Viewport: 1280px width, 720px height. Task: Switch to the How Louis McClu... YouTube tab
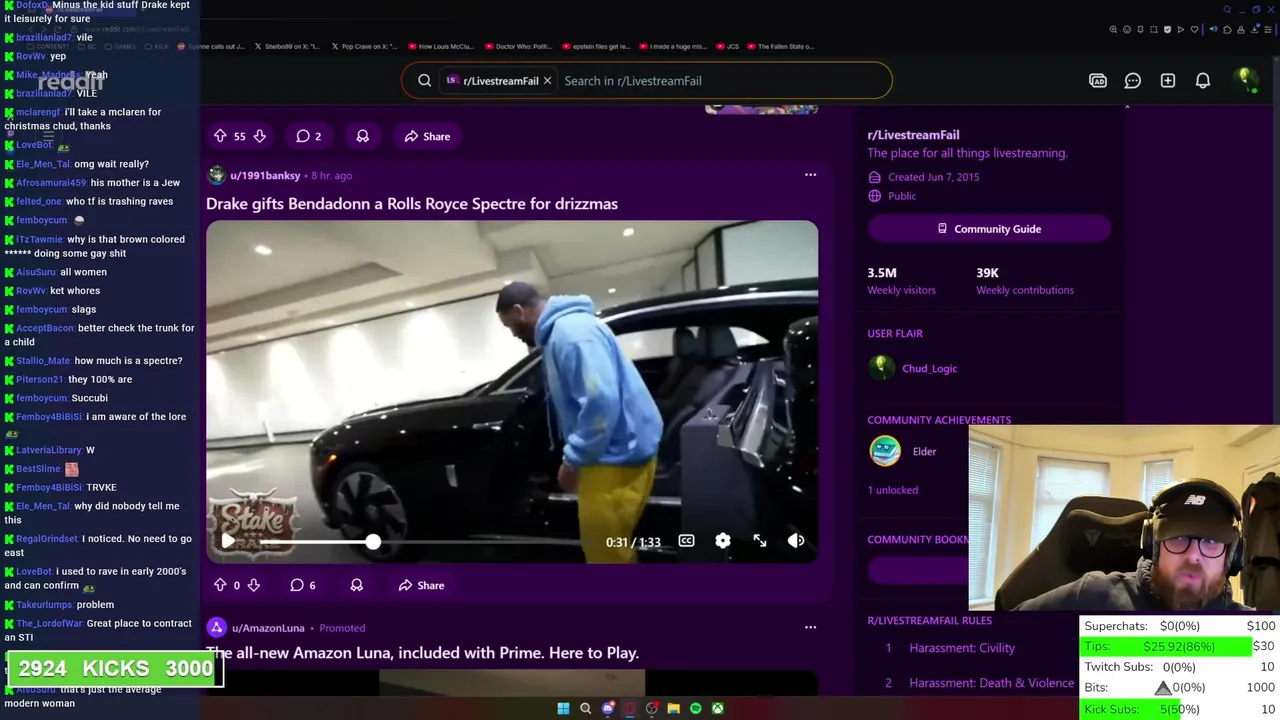(440, 46)
